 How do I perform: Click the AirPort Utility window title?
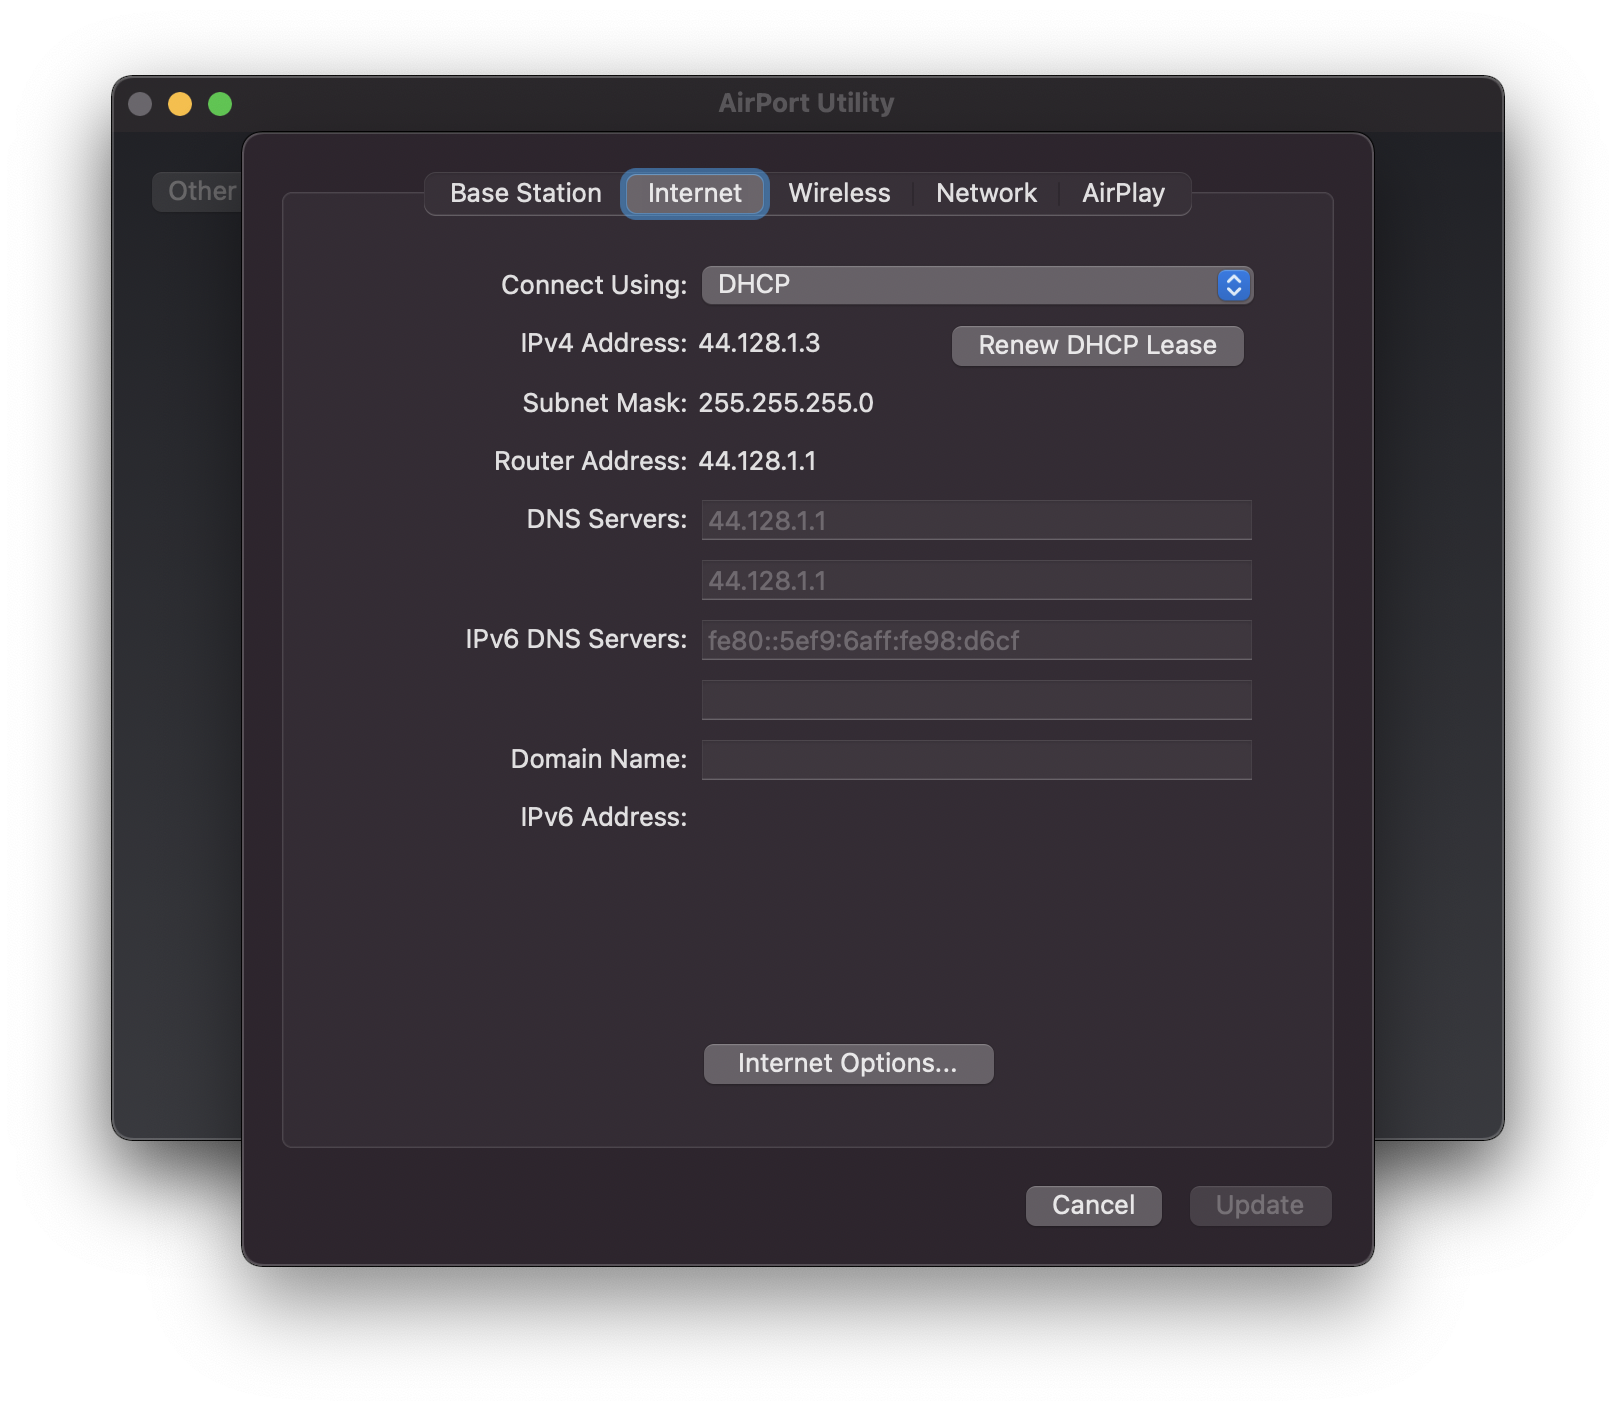point(806,103)
